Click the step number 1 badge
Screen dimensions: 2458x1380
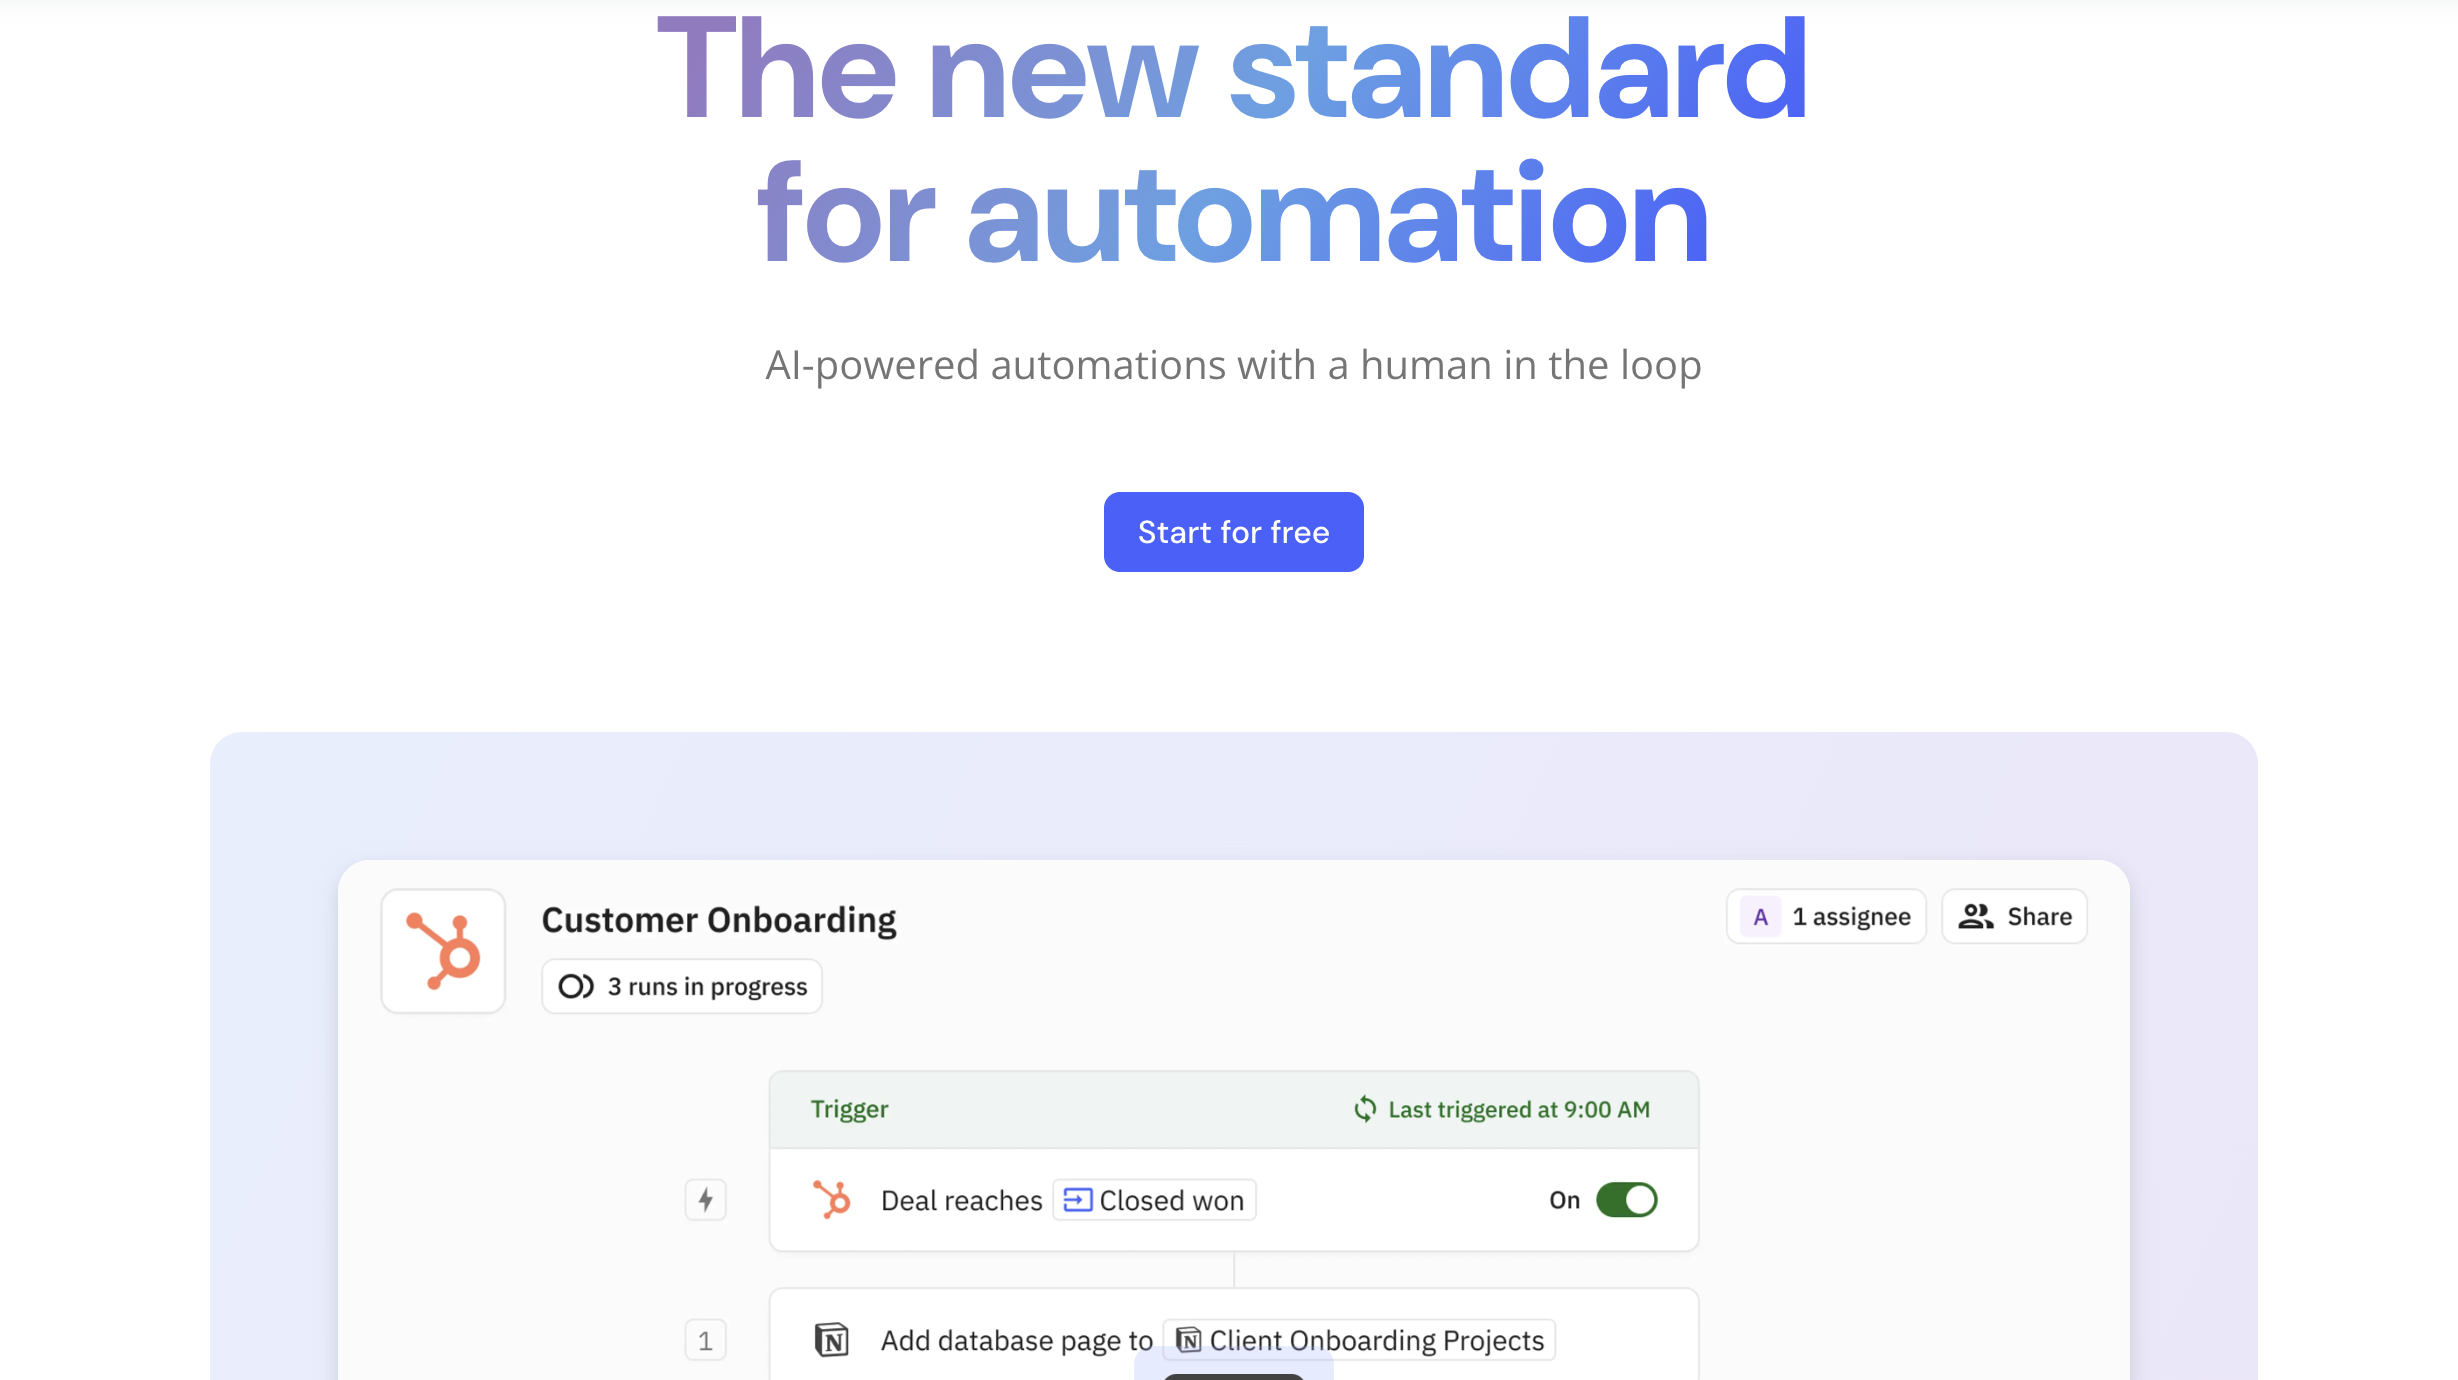706,1340
